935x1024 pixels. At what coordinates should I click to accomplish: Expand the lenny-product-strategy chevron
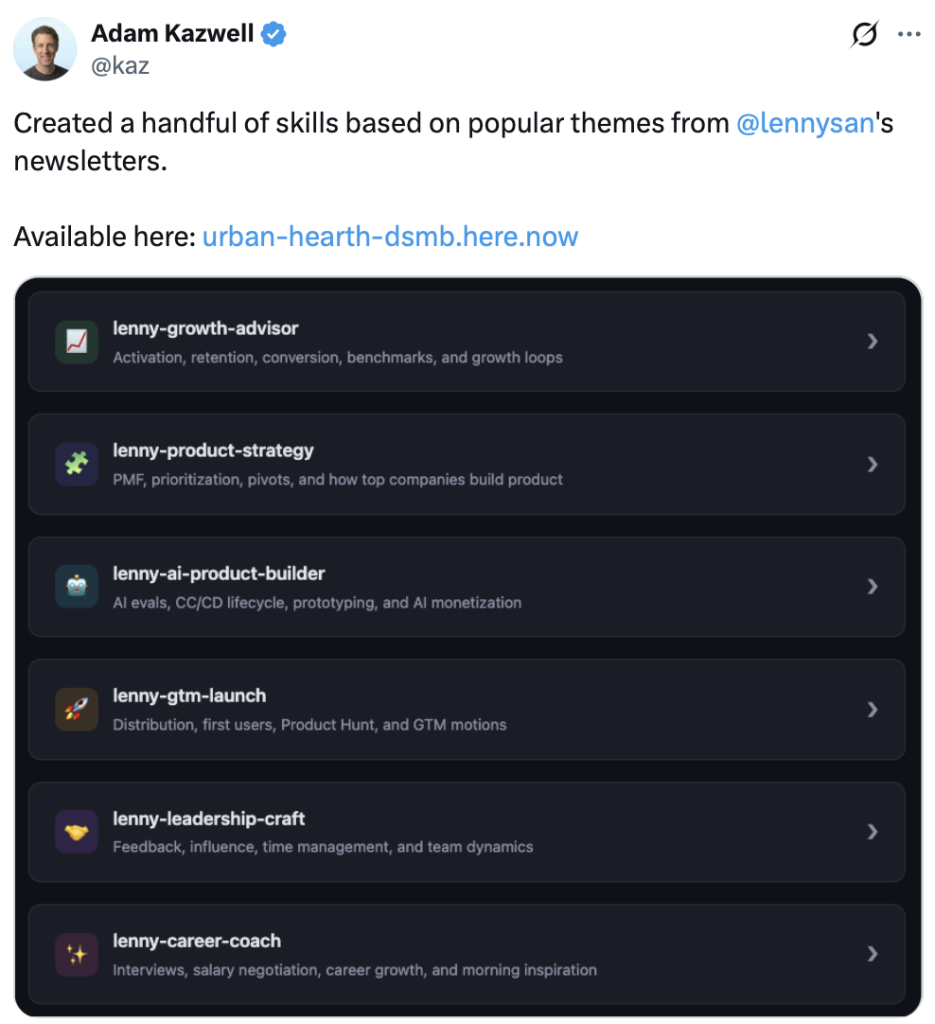click(872, 464)
